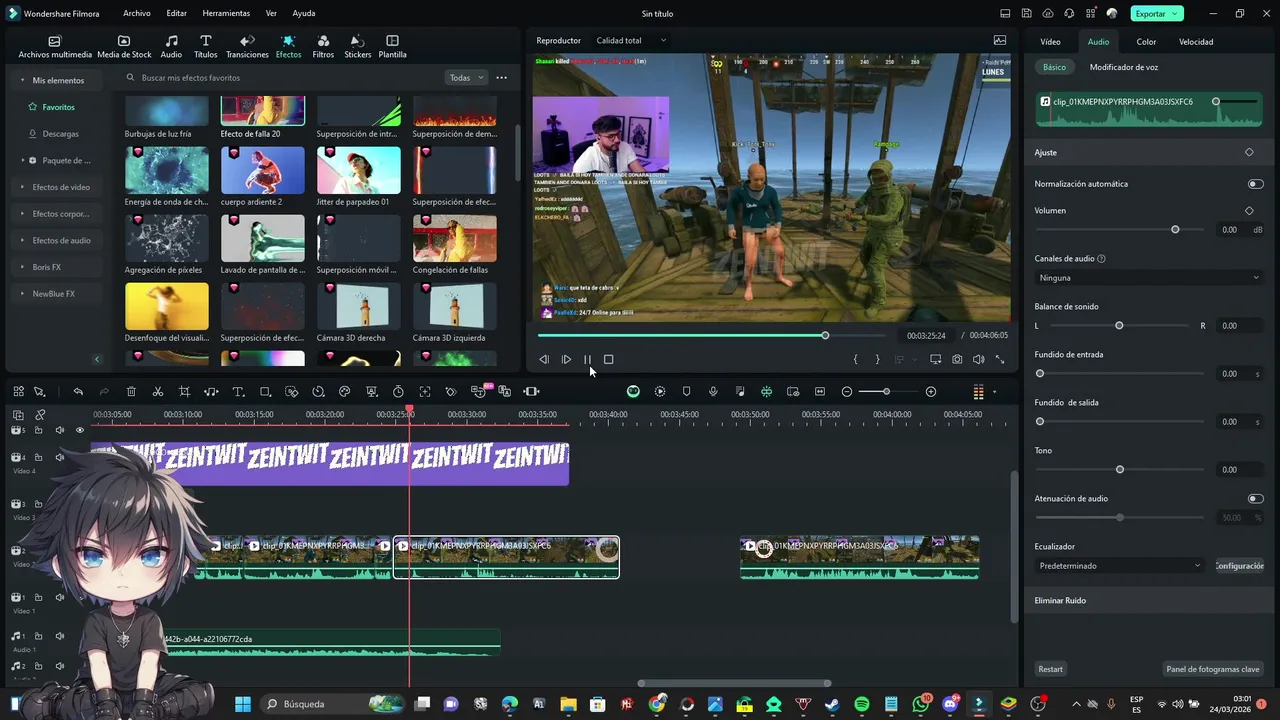Toggle visibility of video track 5
The height and width of the screenshot is (720, 1280).
tap(80, 430)
